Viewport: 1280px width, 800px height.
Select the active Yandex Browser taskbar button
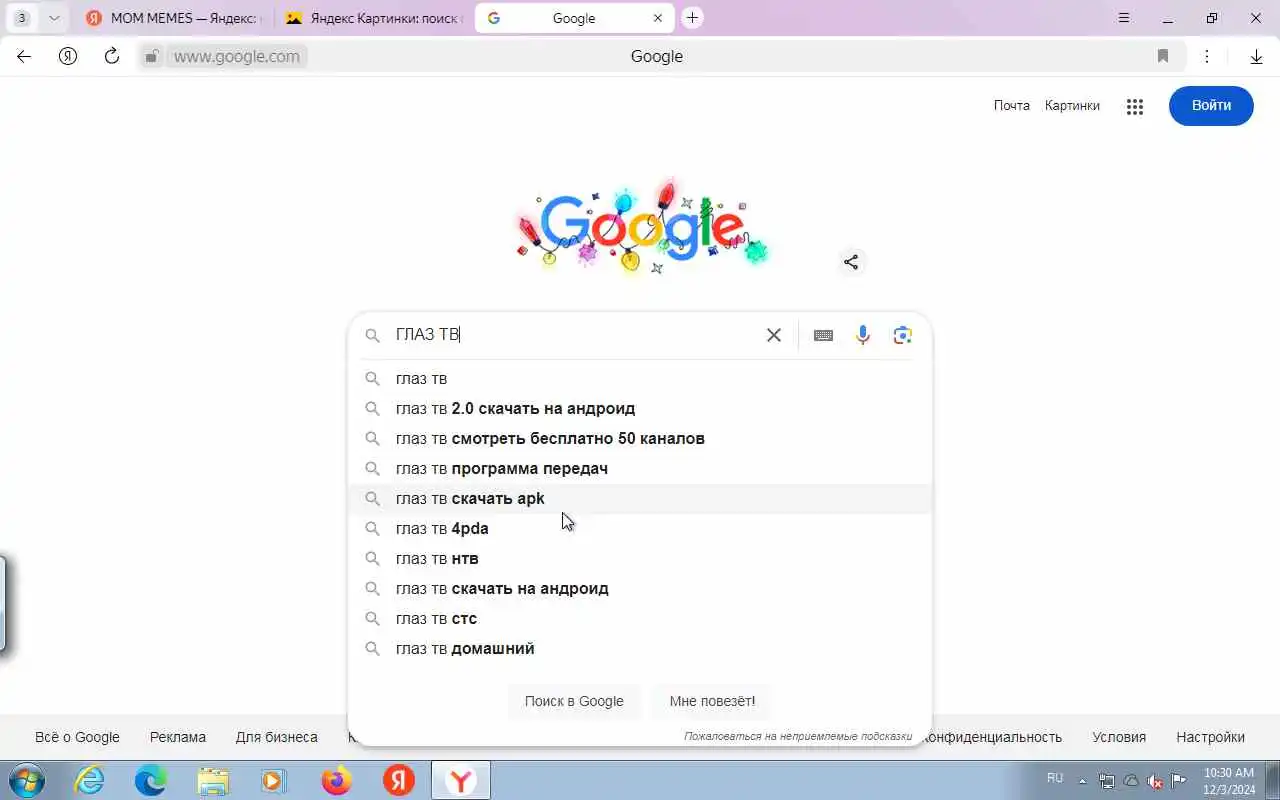click(461, 780)
